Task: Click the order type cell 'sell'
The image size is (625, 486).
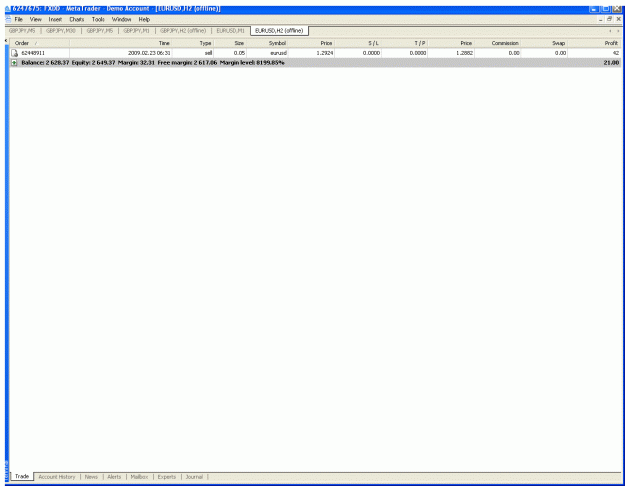Action: 208,53
